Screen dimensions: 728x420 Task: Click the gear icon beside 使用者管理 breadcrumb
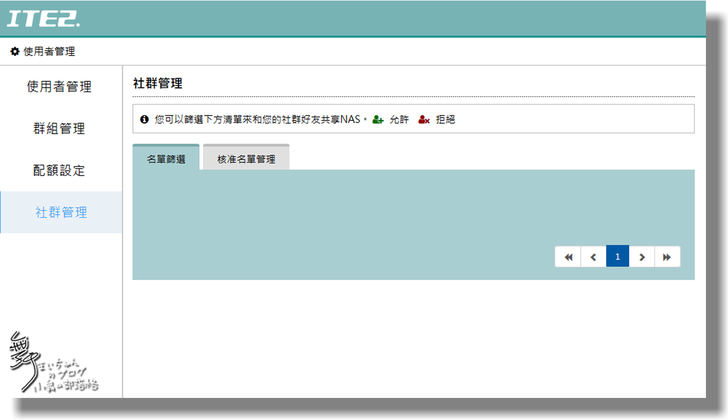(x=15, y=52)
